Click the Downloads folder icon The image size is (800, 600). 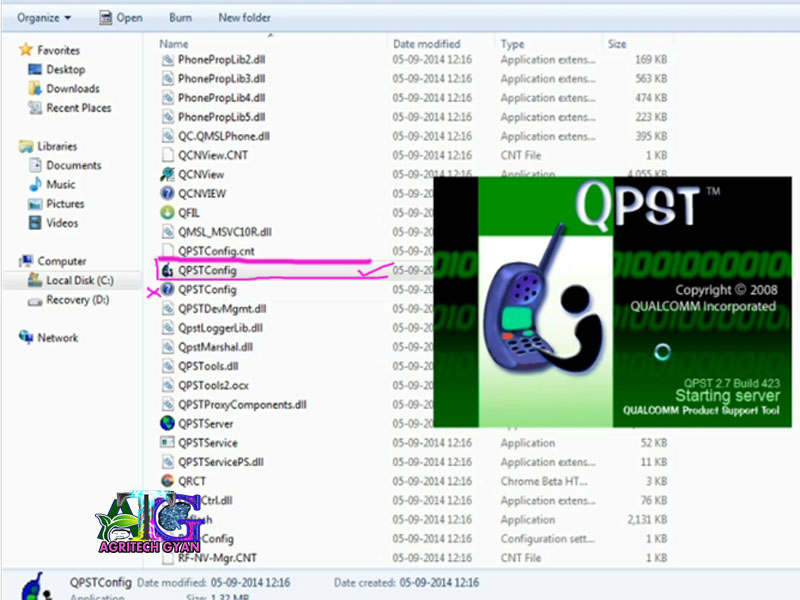pos(35,89)
